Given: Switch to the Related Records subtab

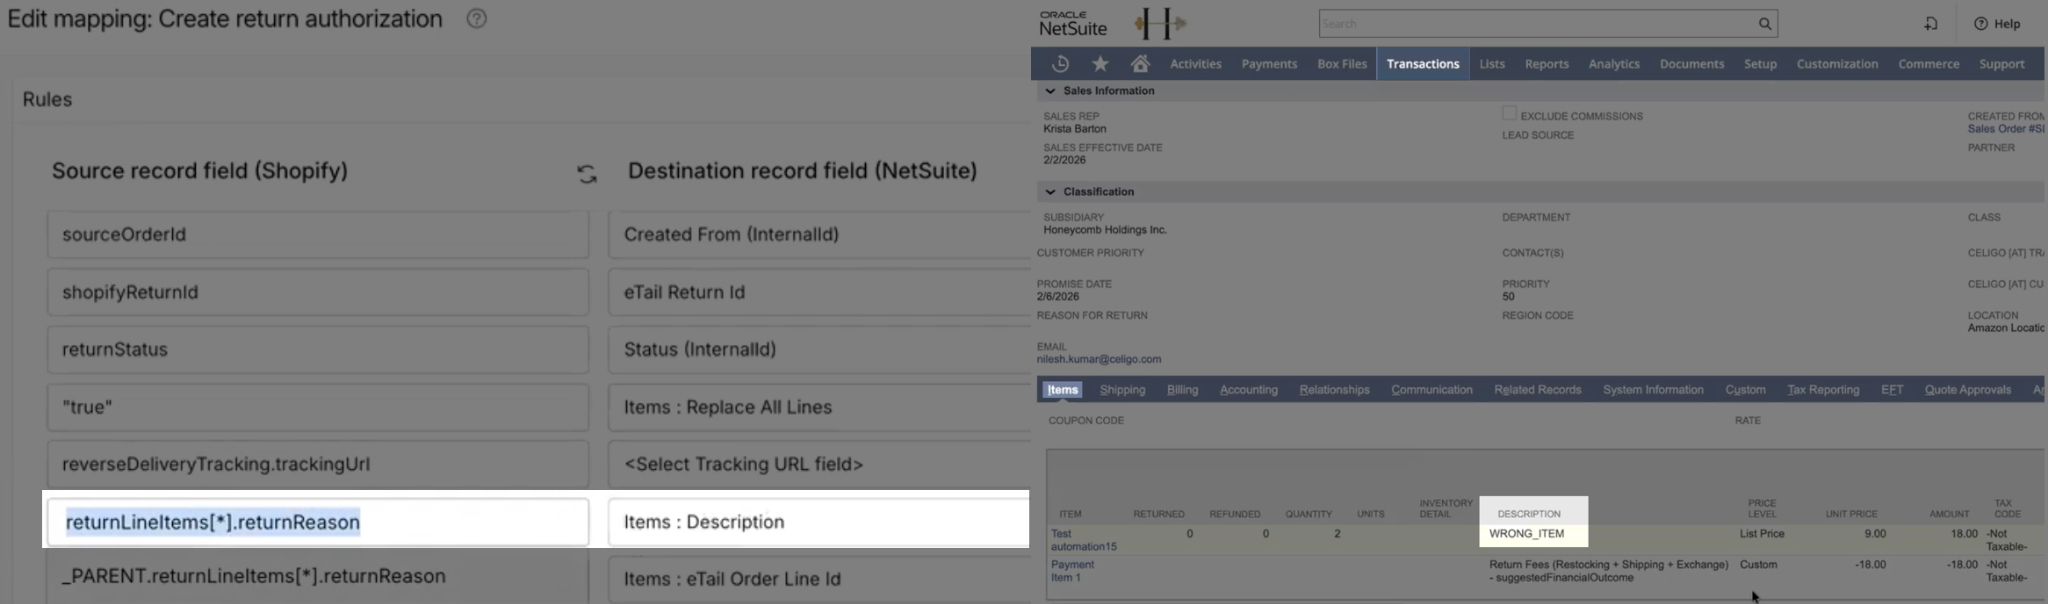Looking at the screenshot, I should pyautogui.click(x=1537, y=390).
